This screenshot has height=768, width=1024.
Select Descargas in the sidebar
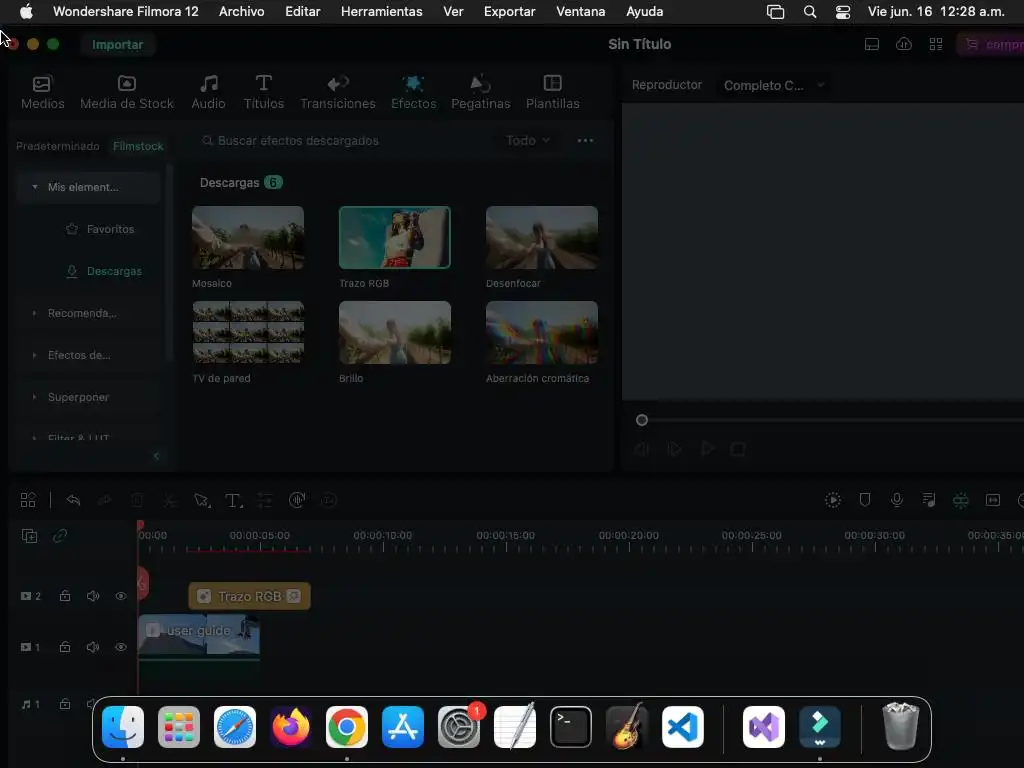click(104, 271)
